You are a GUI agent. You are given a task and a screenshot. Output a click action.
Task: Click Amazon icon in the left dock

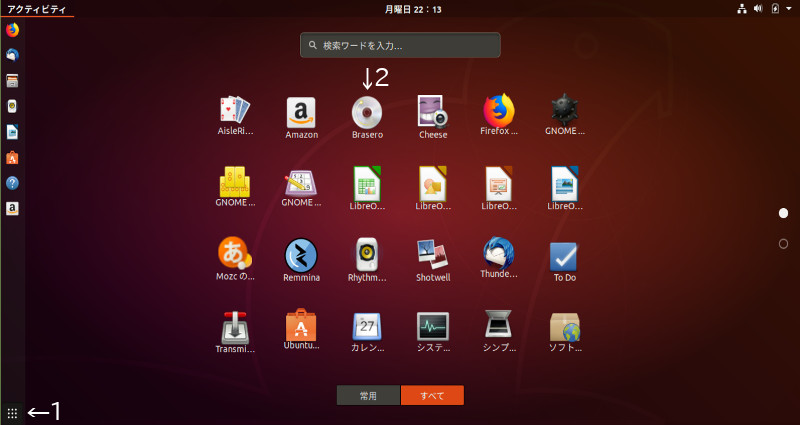point(12,208)
